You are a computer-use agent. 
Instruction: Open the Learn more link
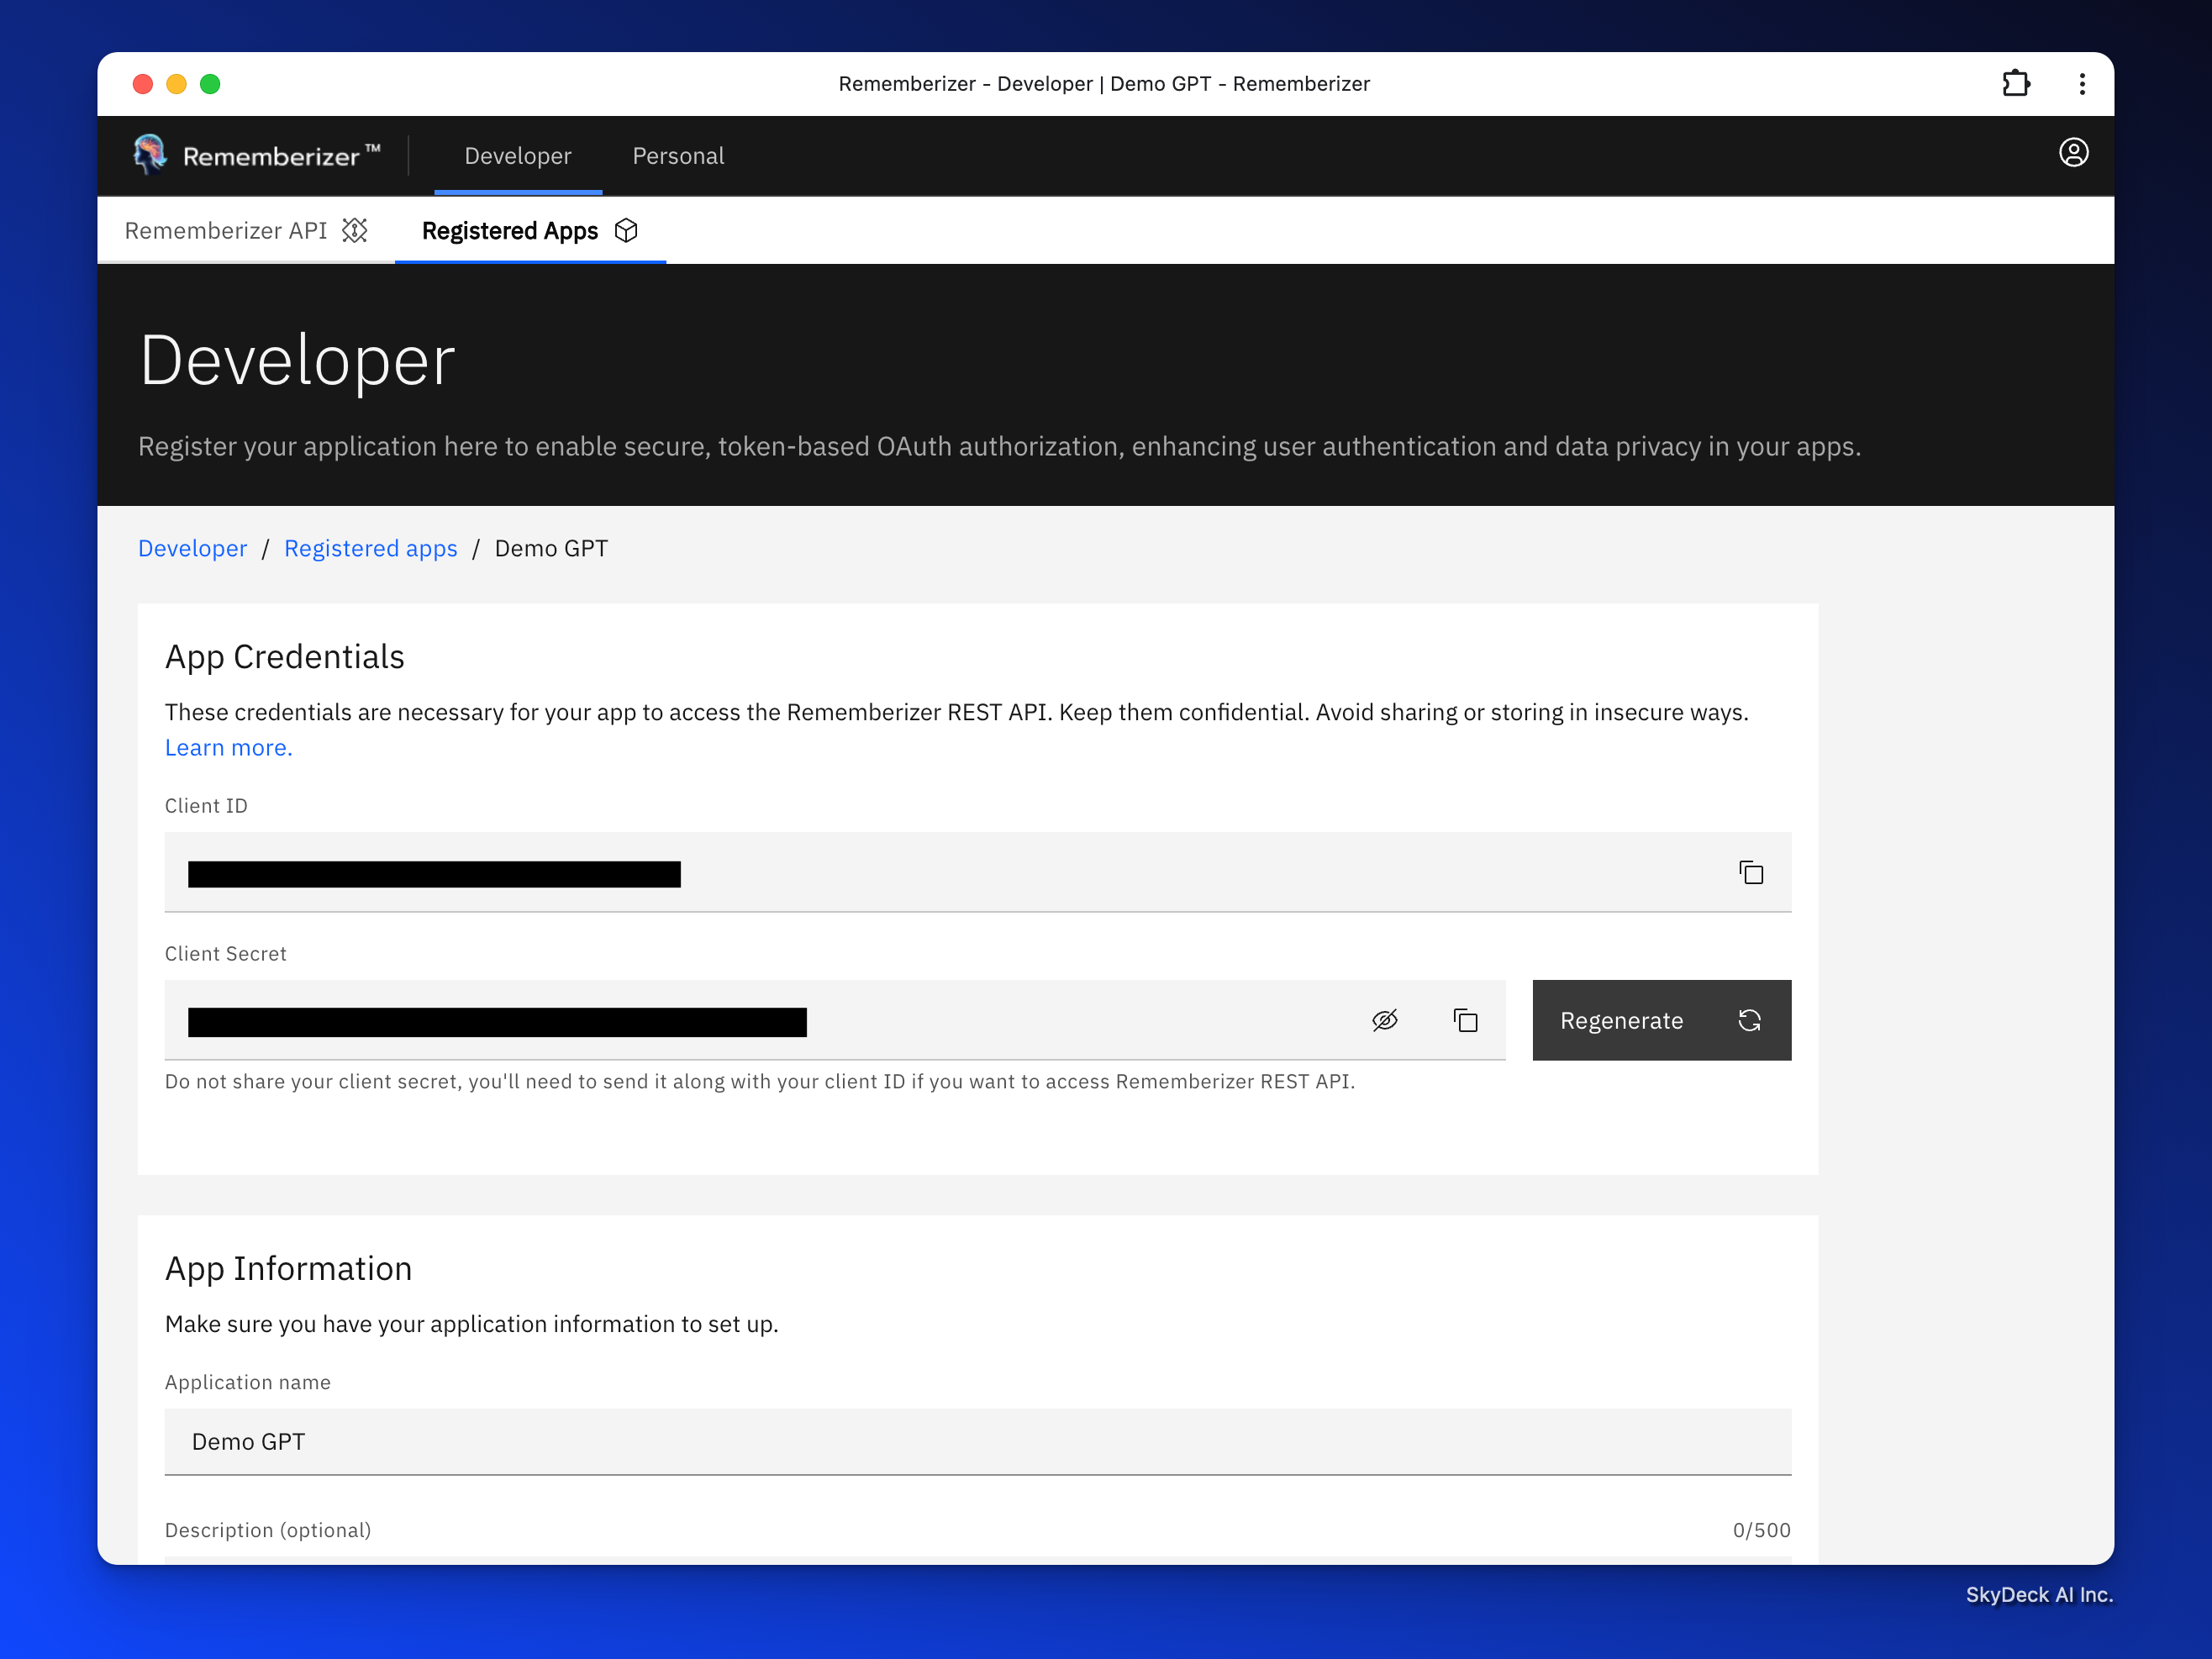click(x=228, y=747)
